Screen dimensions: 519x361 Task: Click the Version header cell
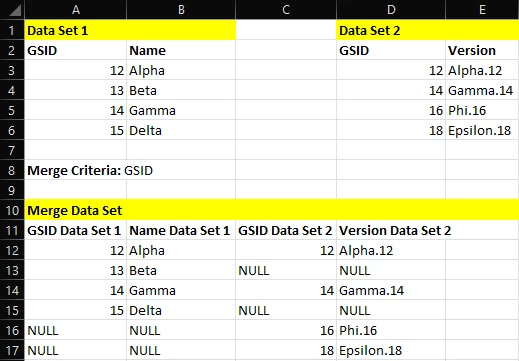tap(482, 50)
